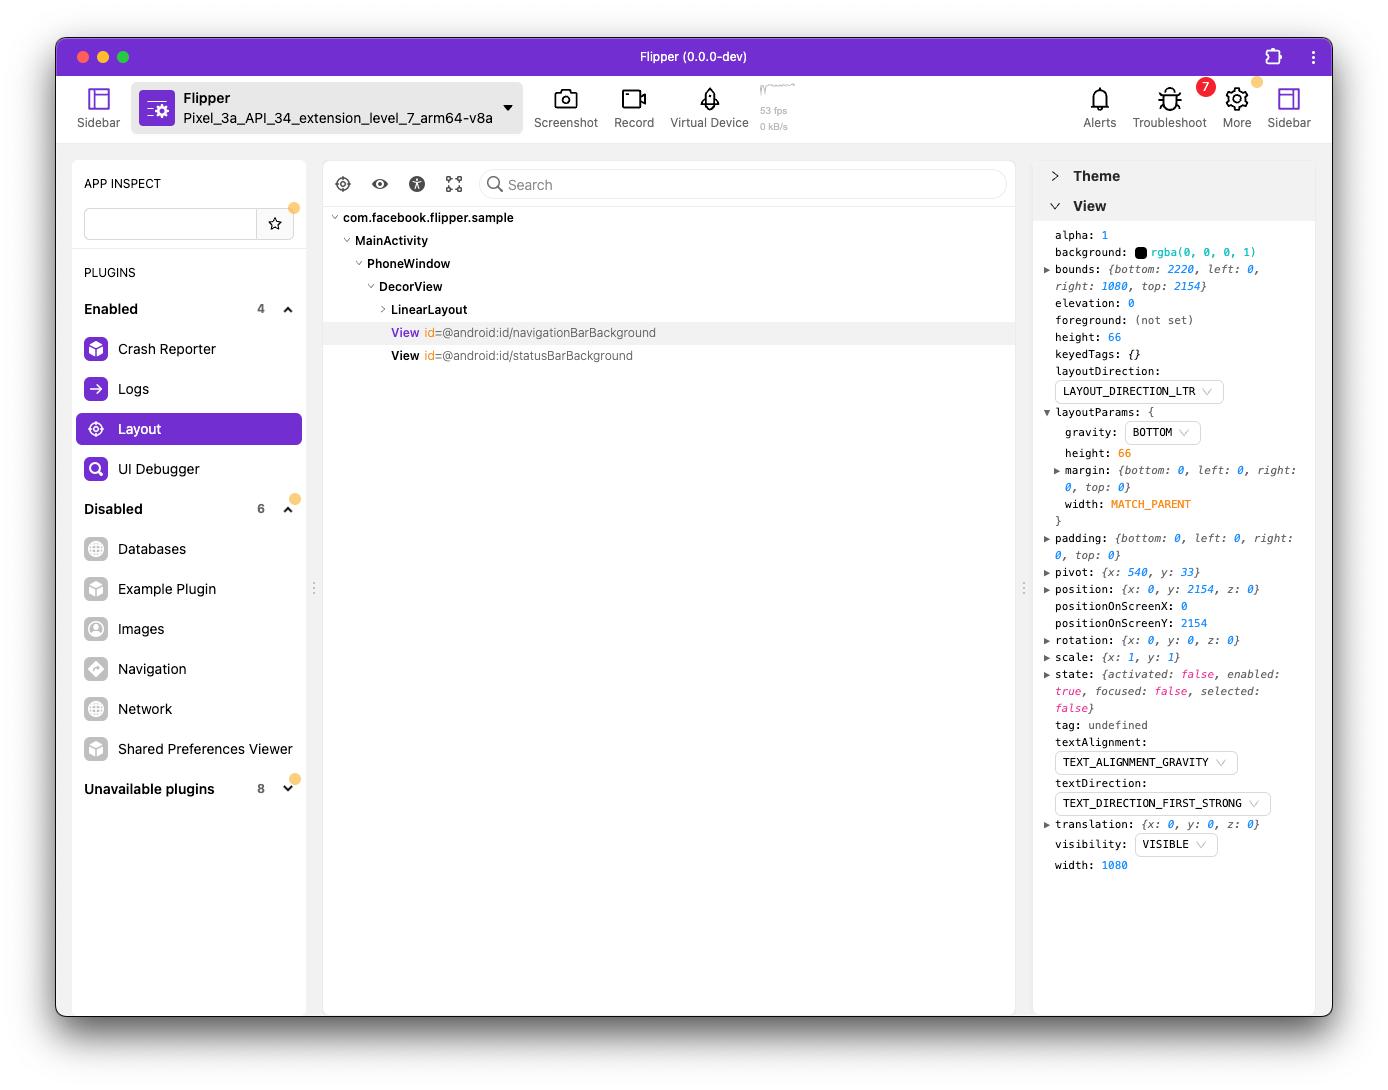Image resolution: width=1388 pixels, height=1090 pixels.
Task: Open the Logs plugin
Action: click(189, 389)
